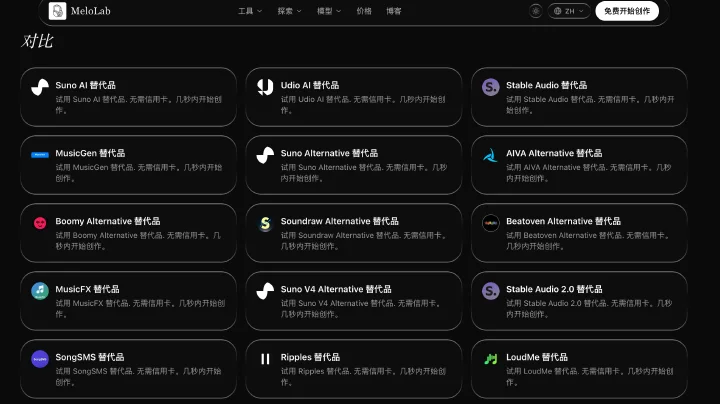The image size is (720, 404).
Task: Click the purple SongSMS card icon
Action: point(40,359)
